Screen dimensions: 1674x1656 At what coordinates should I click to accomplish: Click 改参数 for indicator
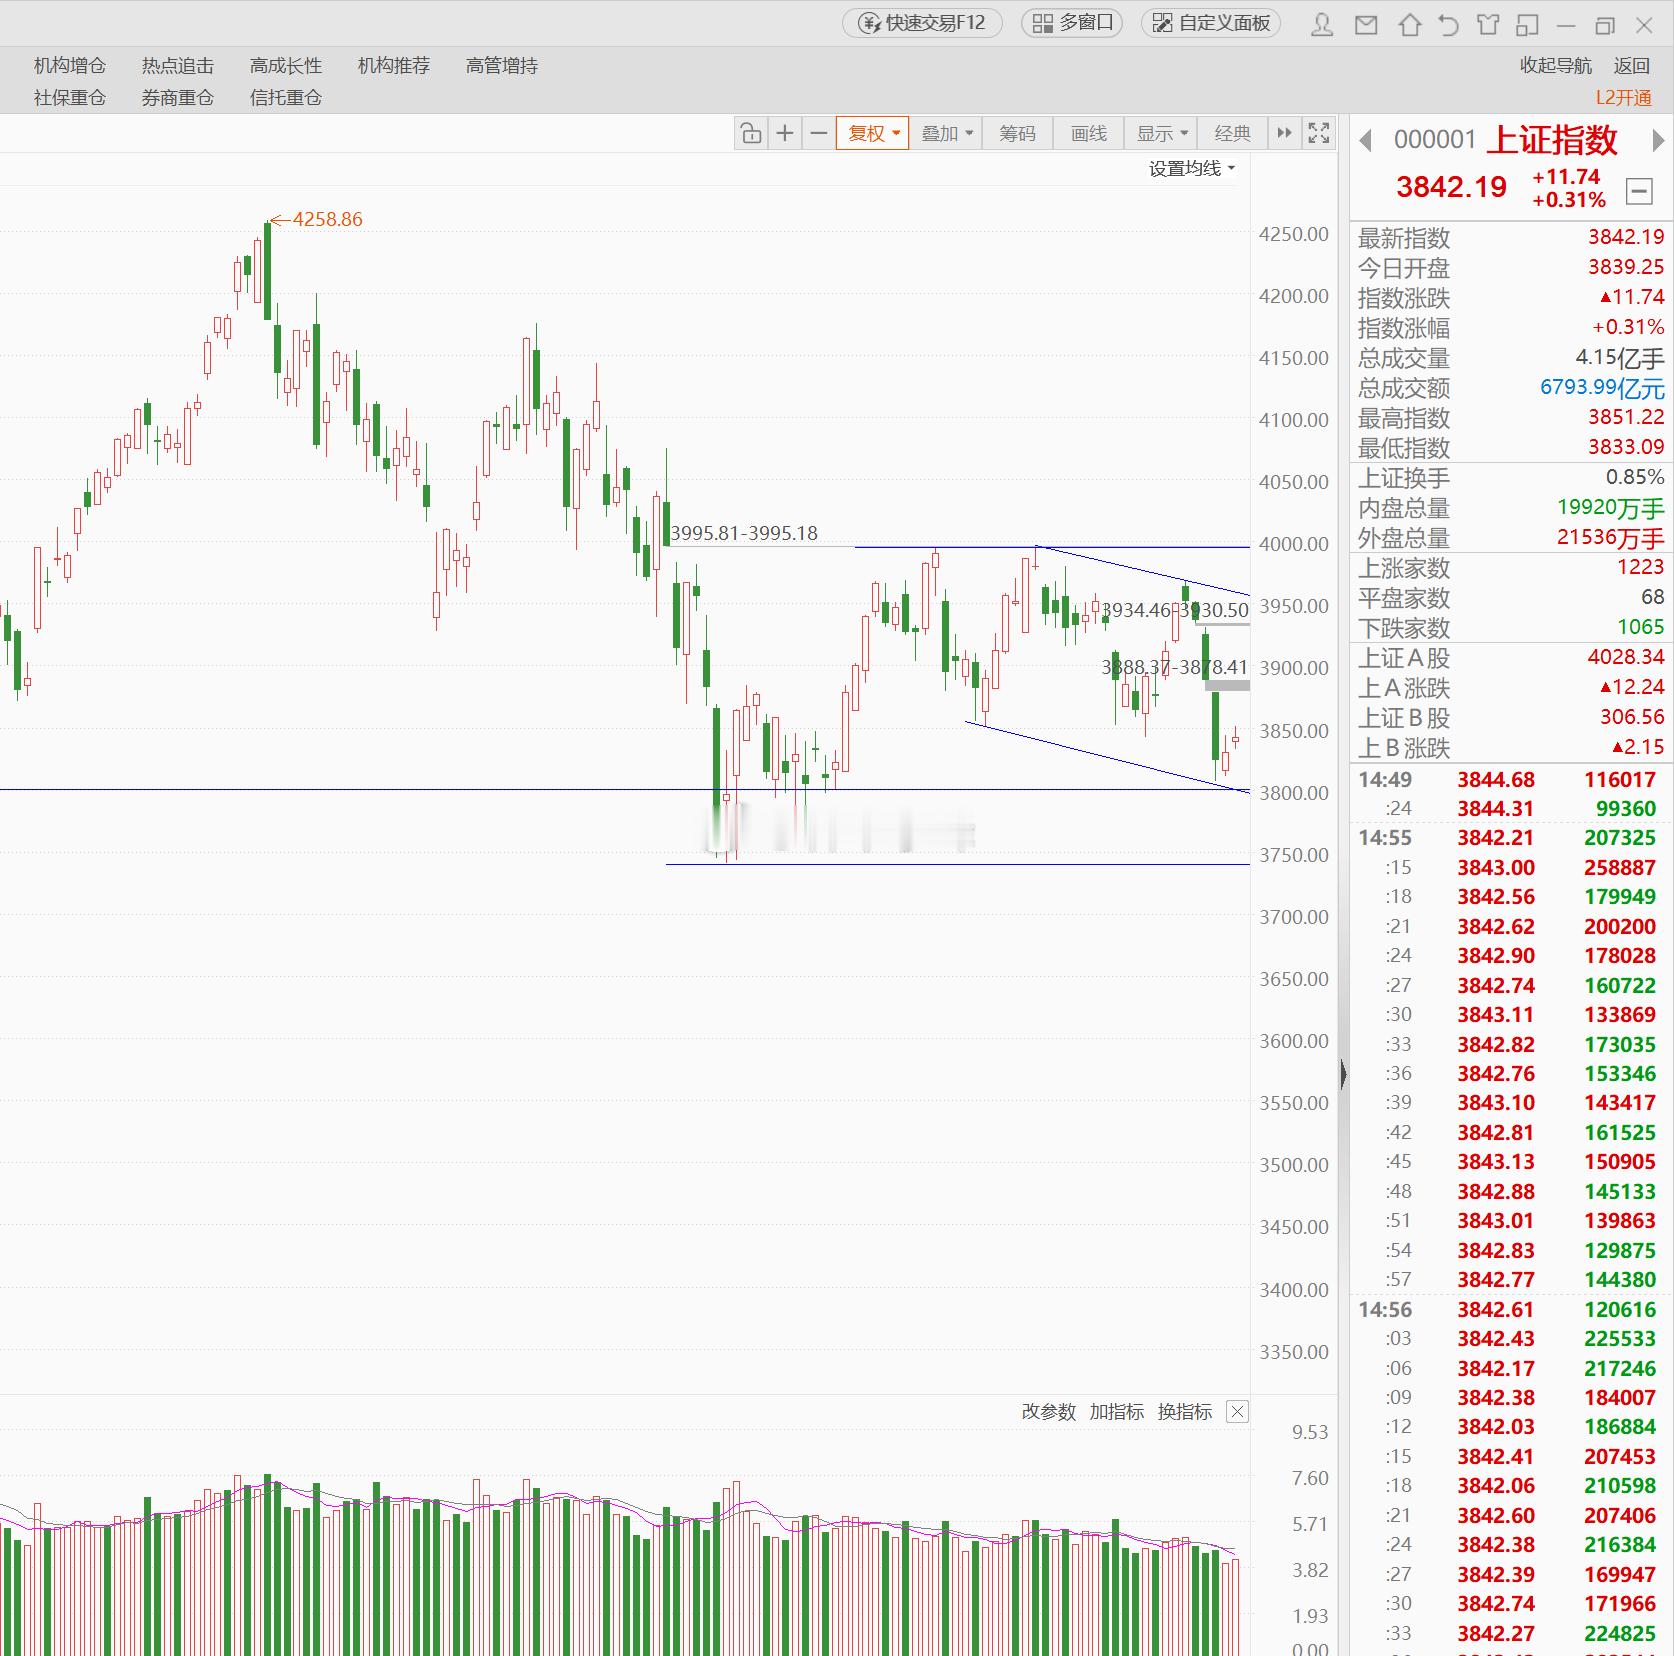pos(1048,1412)
